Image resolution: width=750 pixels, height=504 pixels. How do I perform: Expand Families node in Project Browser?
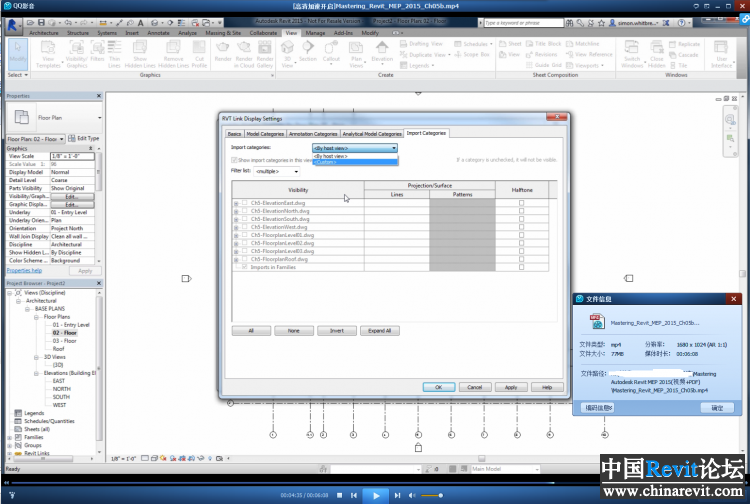(x=10, y=438)
